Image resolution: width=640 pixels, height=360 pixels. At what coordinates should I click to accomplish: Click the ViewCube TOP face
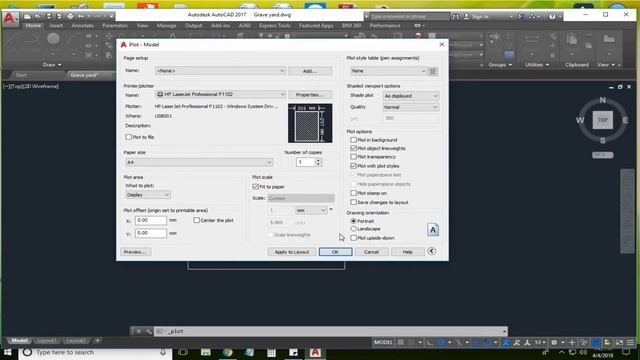pyautogui.click(x=602, y=120)
